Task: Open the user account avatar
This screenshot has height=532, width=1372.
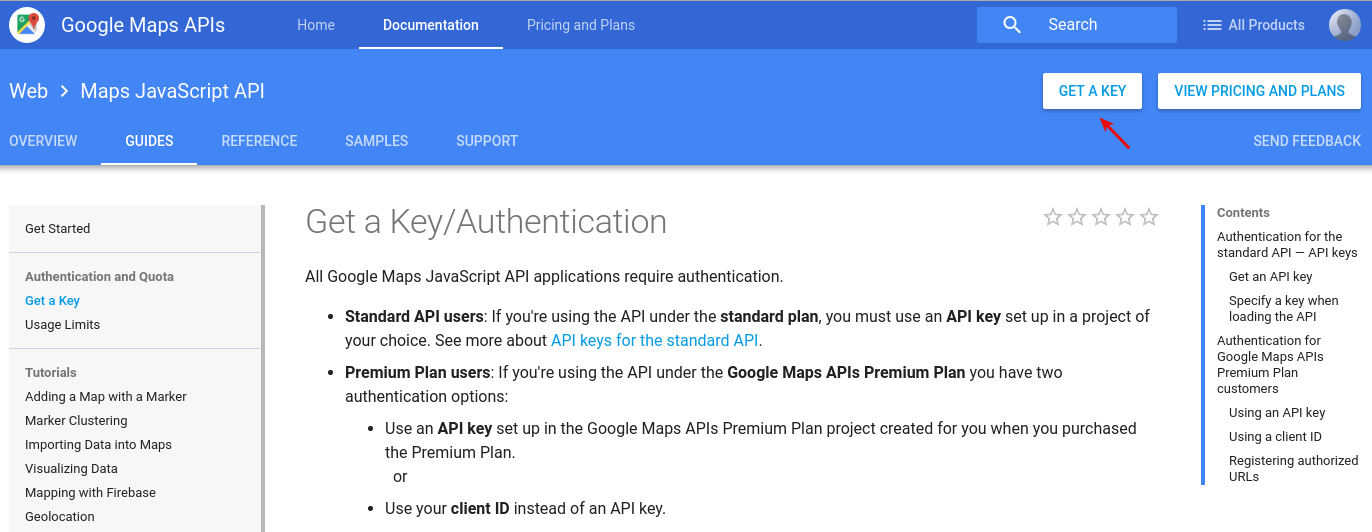Action: click(x=1345, y=25)
